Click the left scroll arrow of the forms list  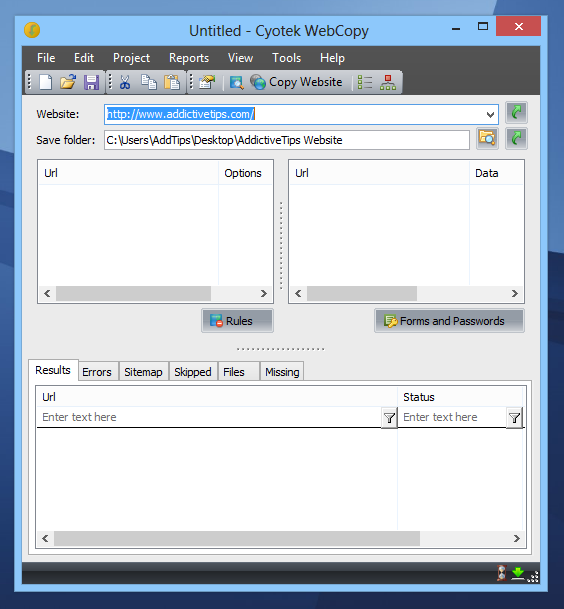(298, 293)
